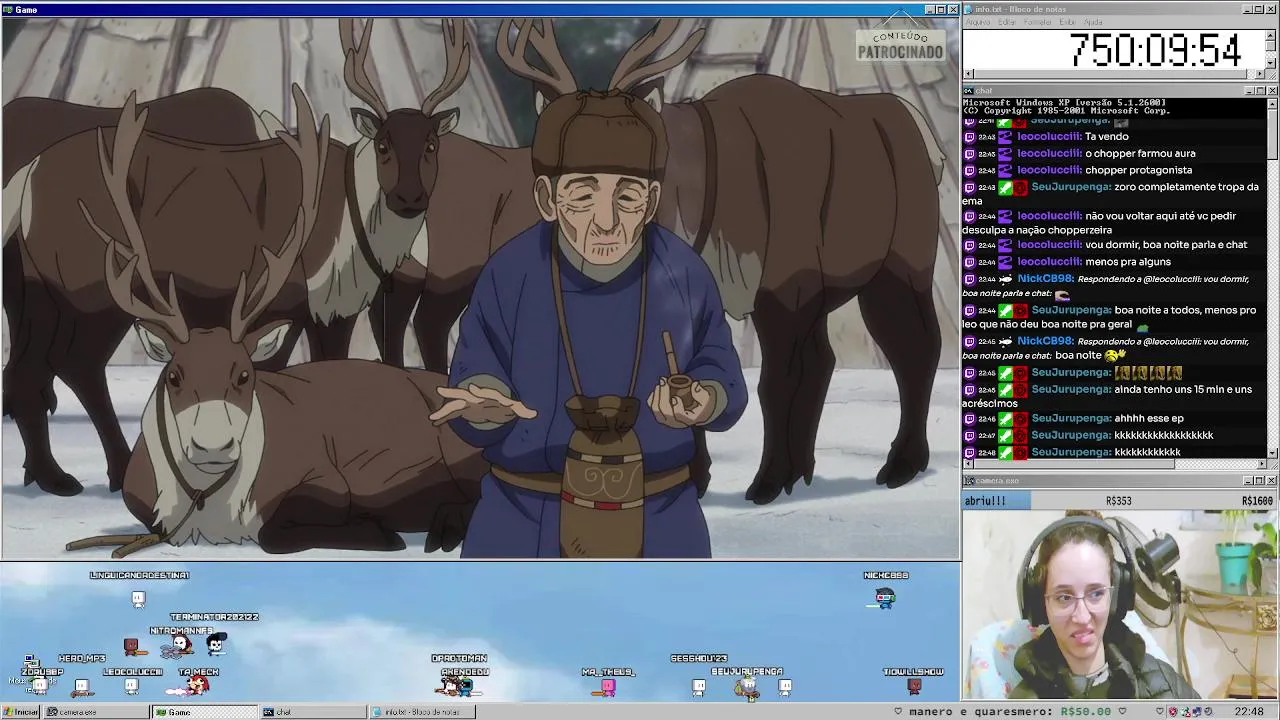
Task: Select the TA_MECK red-haired avatar
Action: pyautogui.click(x=198, y=685)
